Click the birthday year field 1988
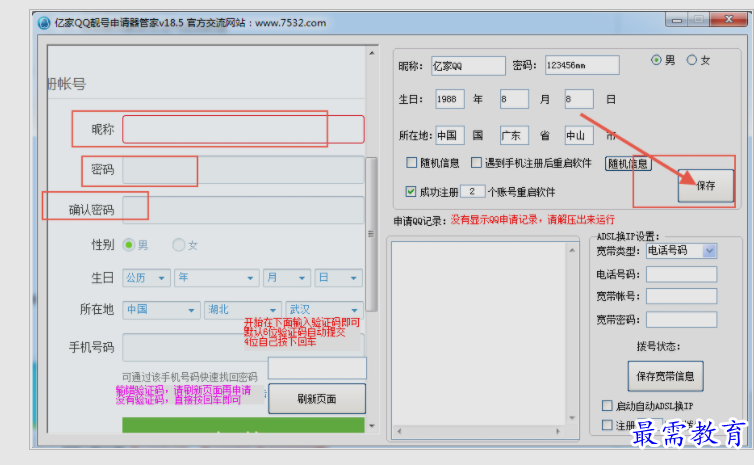 [450, 99]
